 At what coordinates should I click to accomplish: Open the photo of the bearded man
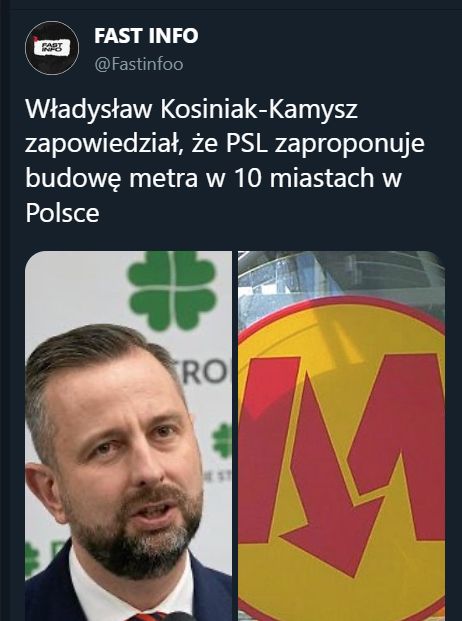coord(129,436)
